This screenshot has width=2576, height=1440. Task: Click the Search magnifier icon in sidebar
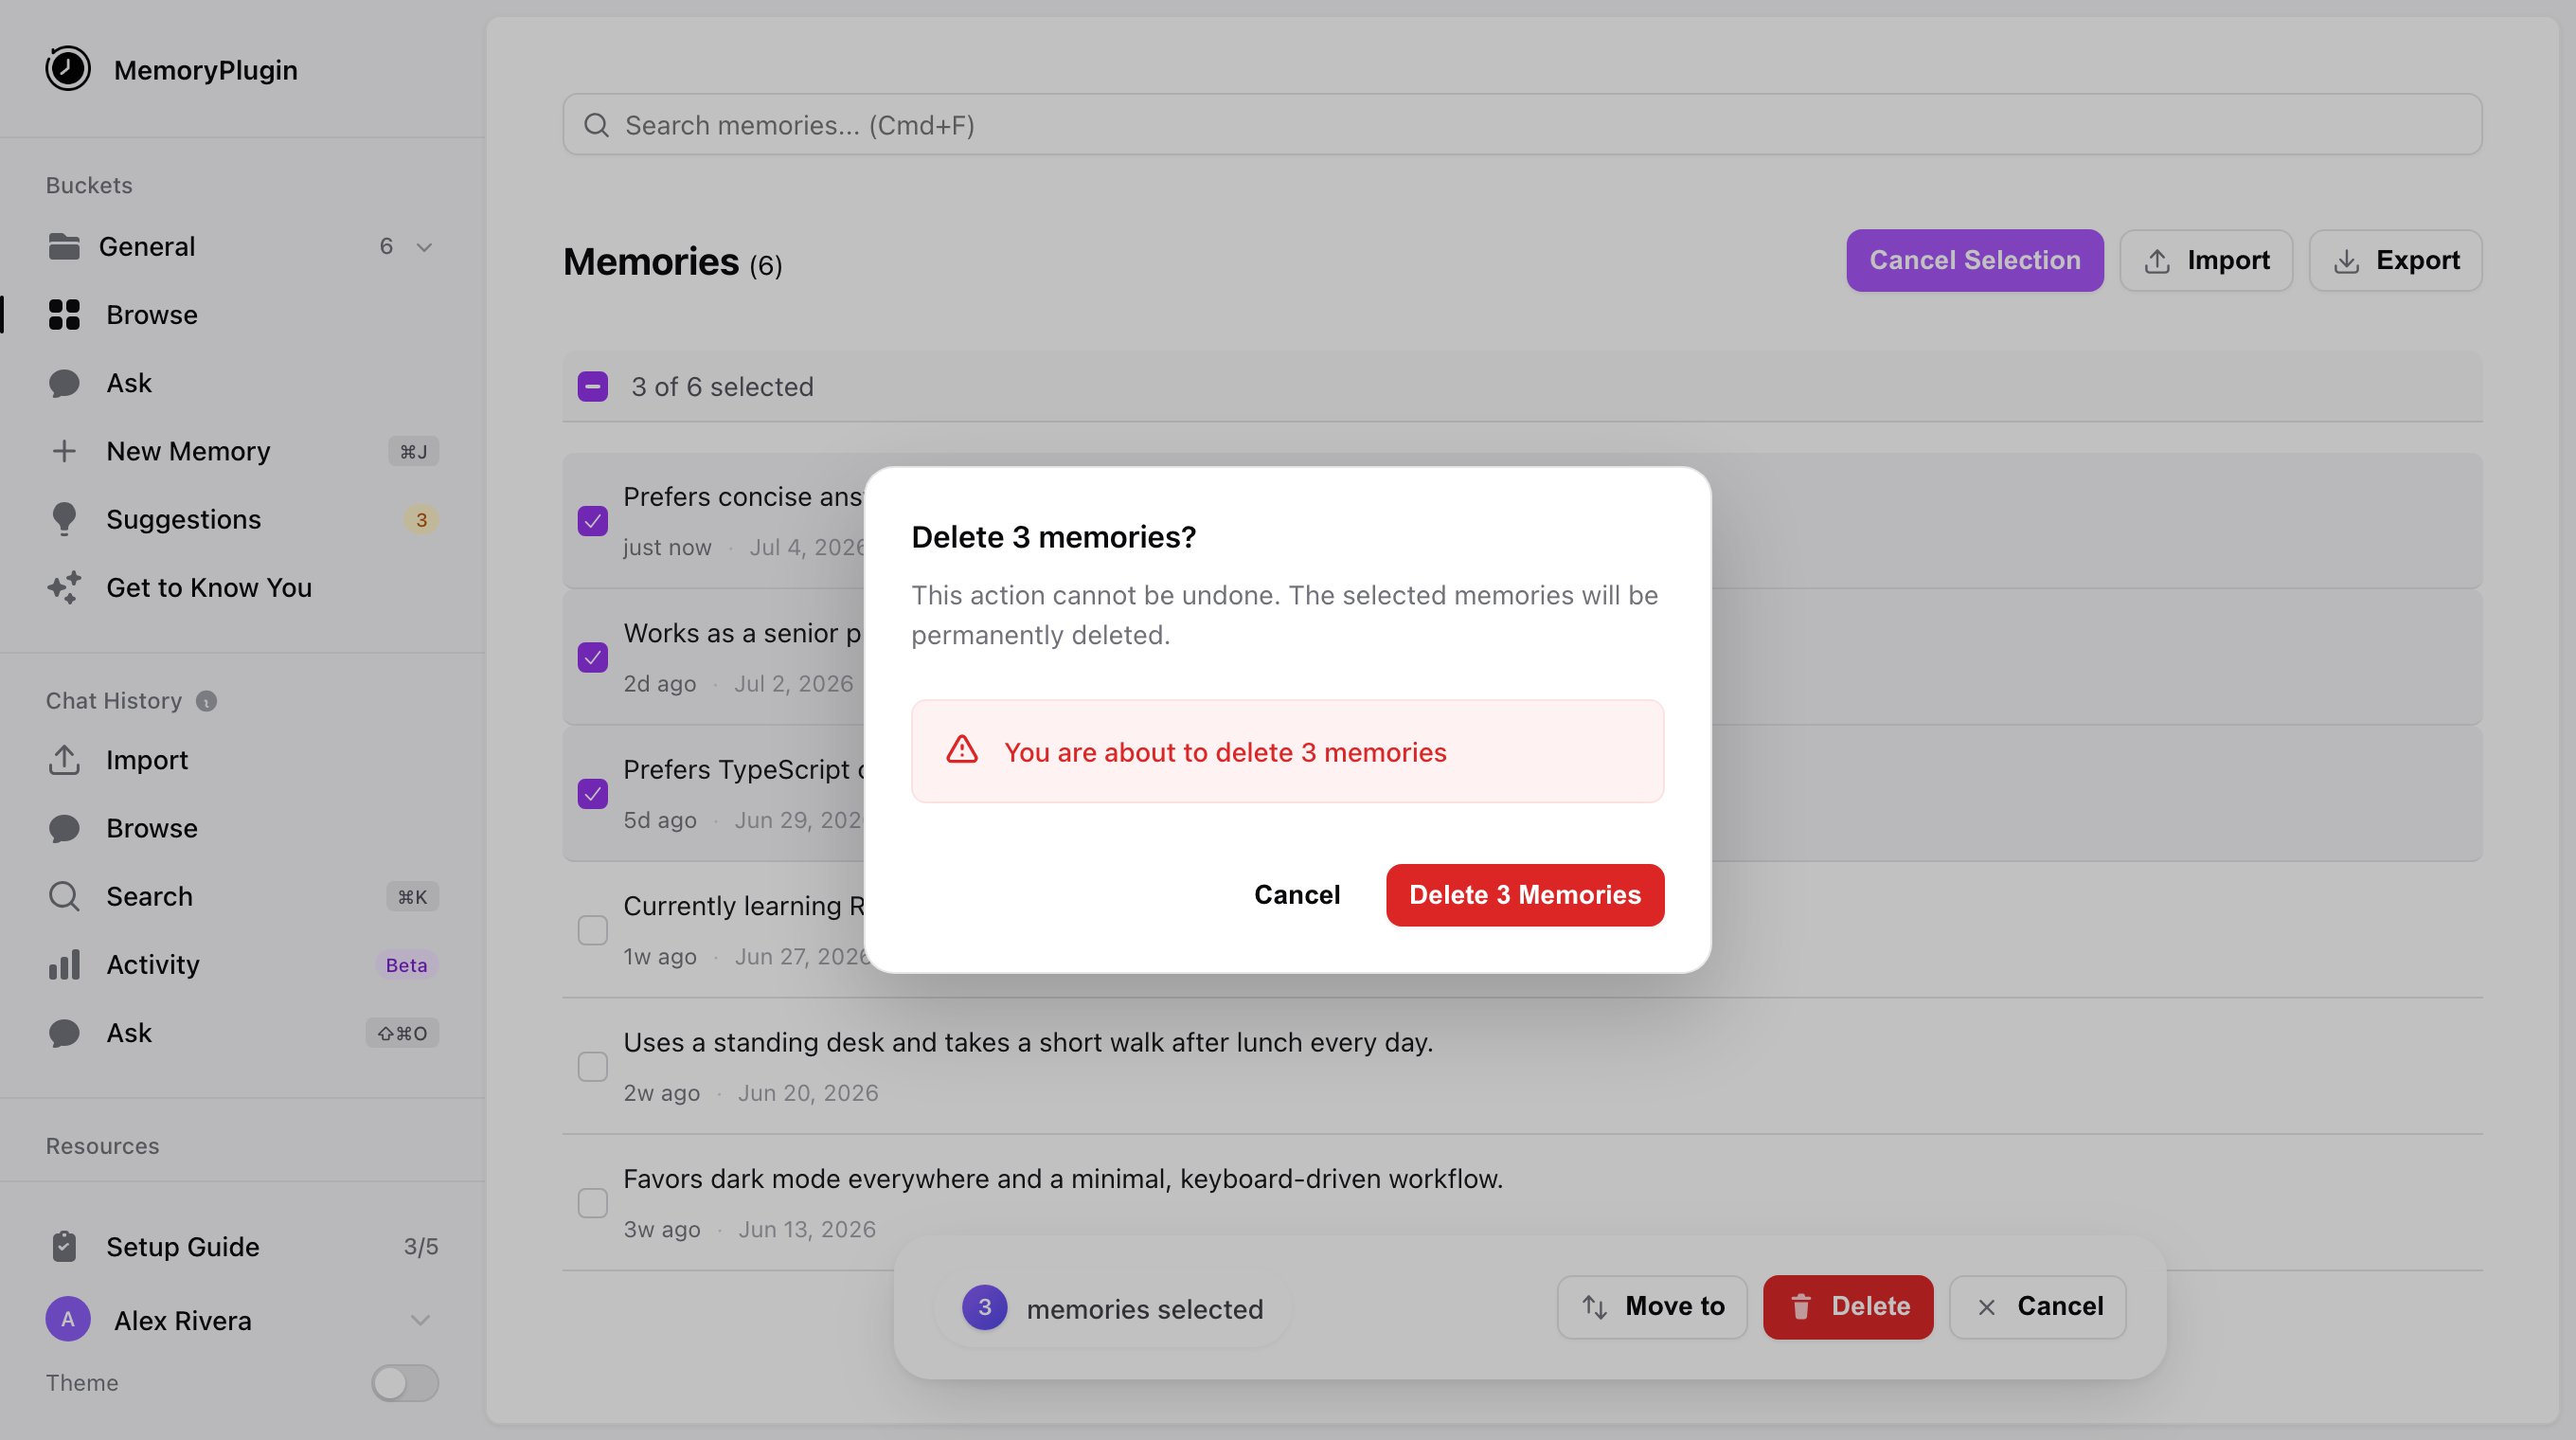(x=64, y=896)
